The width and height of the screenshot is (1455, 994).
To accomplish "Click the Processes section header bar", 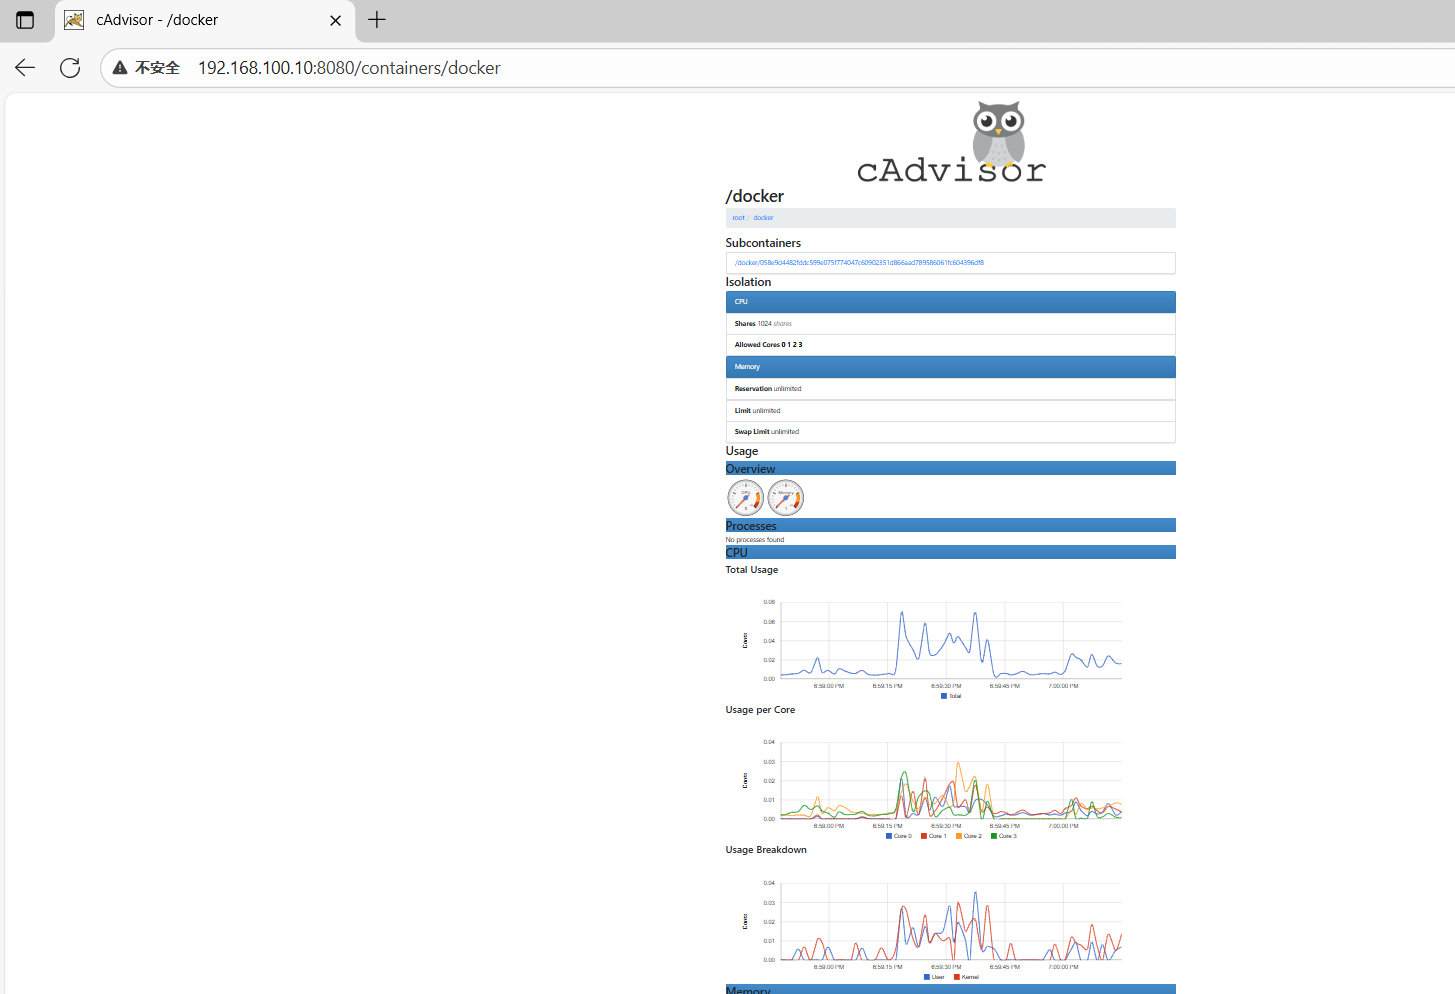I will tap(950, 525).
